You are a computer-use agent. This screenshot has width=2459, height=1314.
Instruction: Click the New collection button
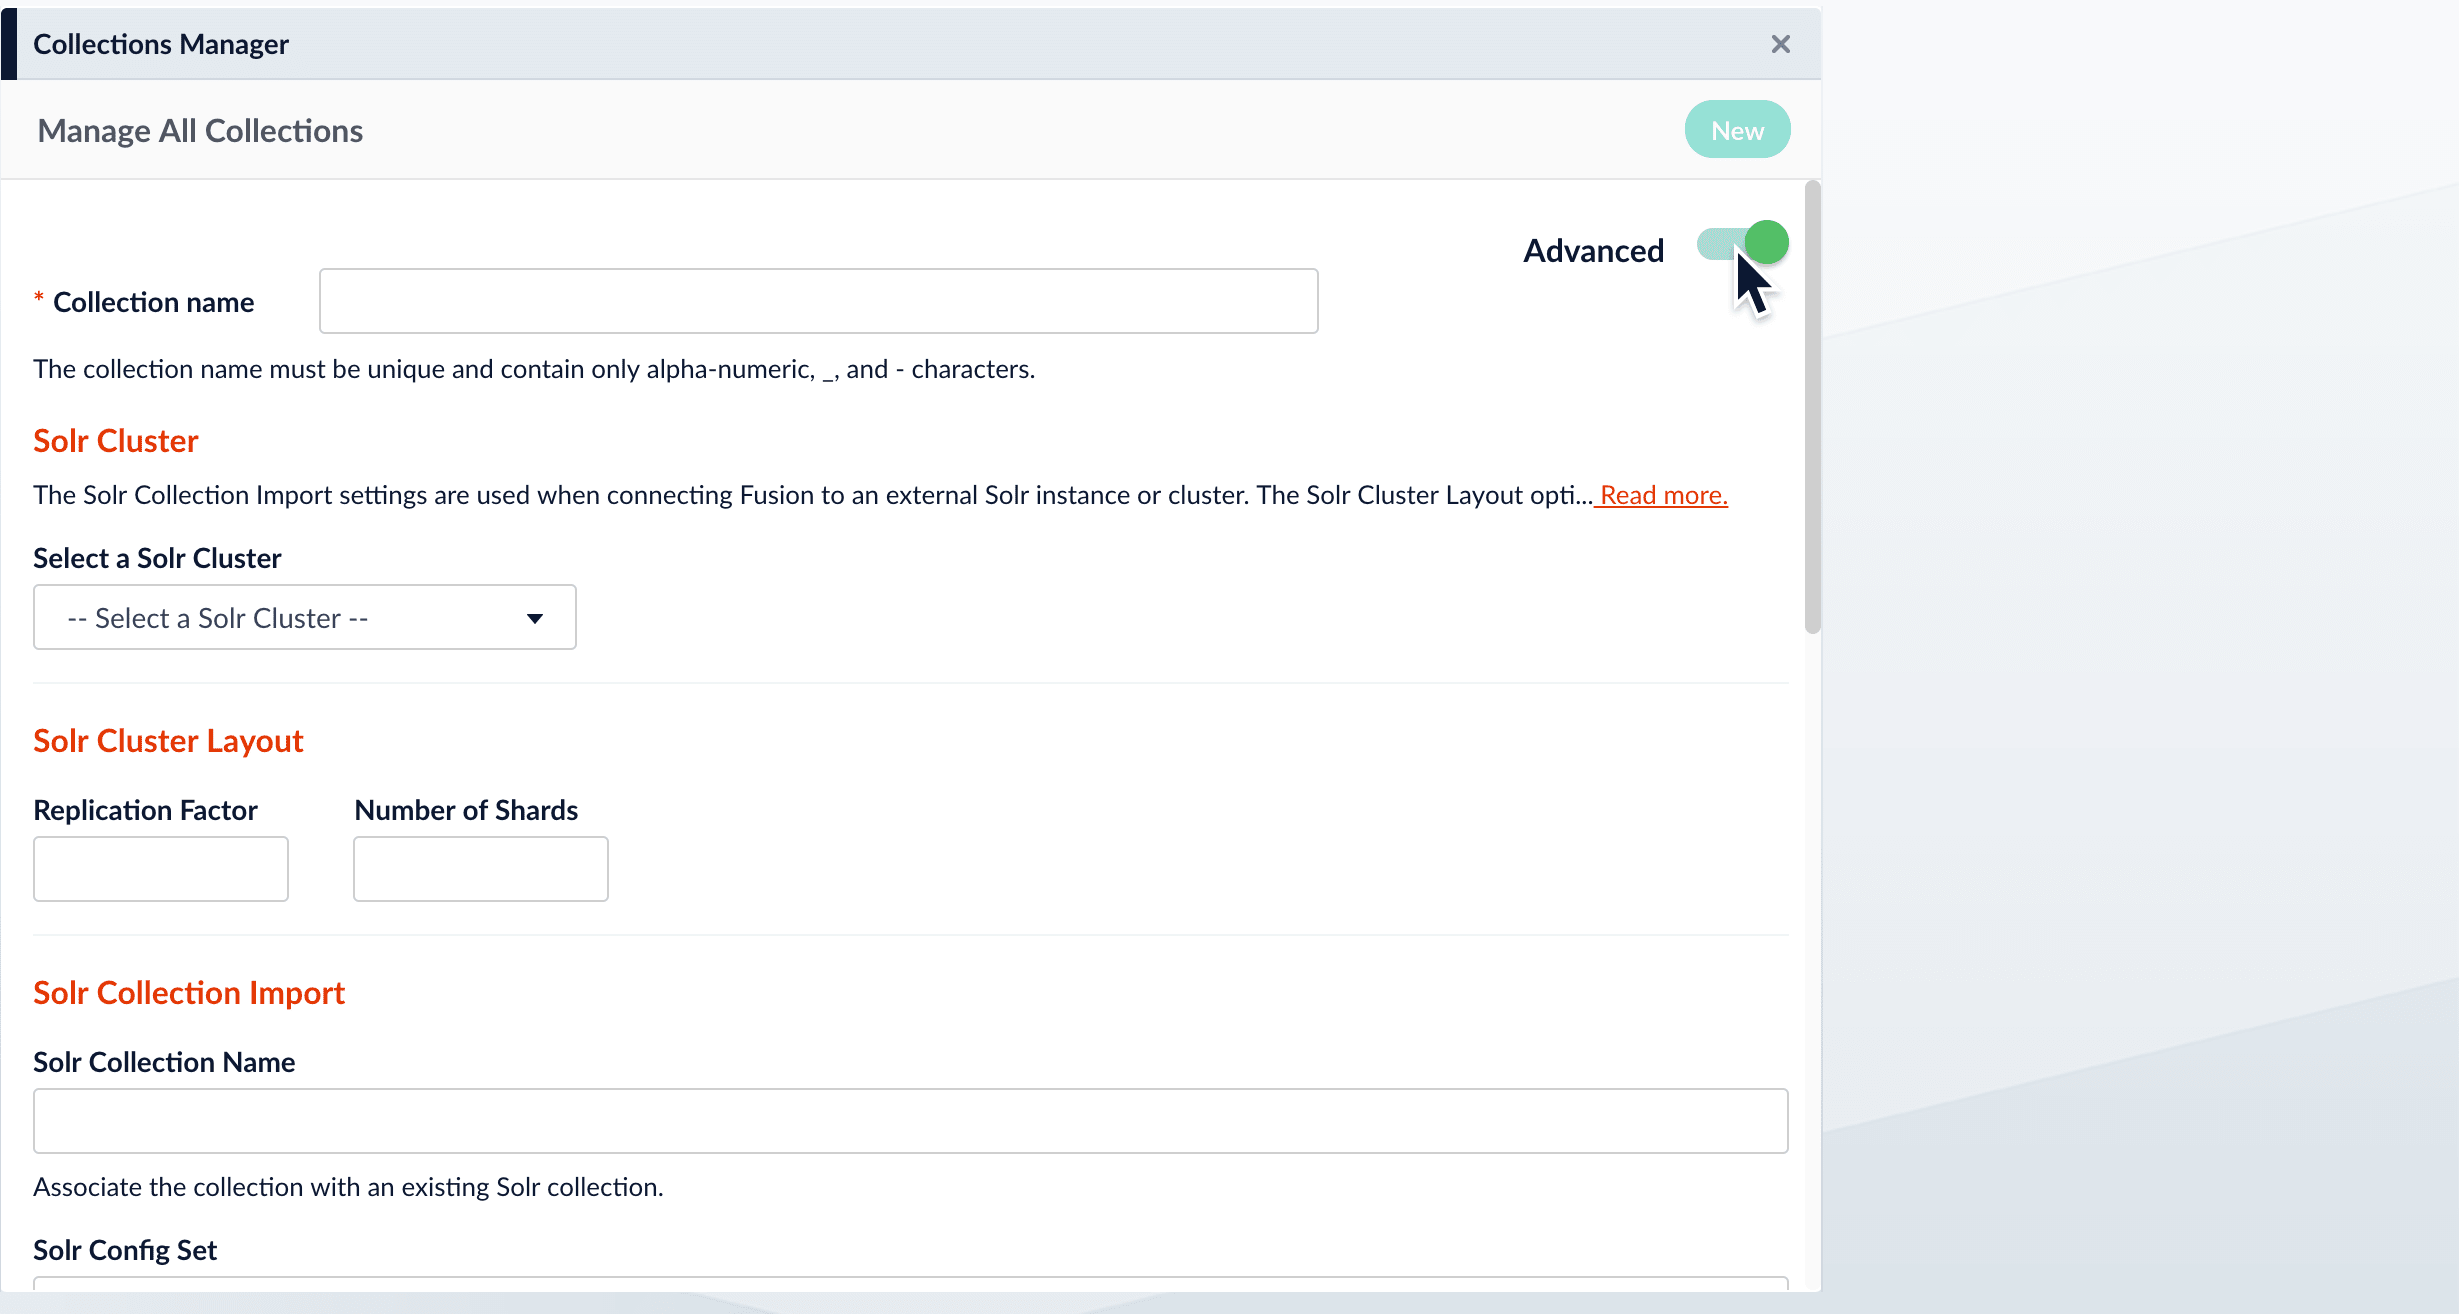point(1737,130)
